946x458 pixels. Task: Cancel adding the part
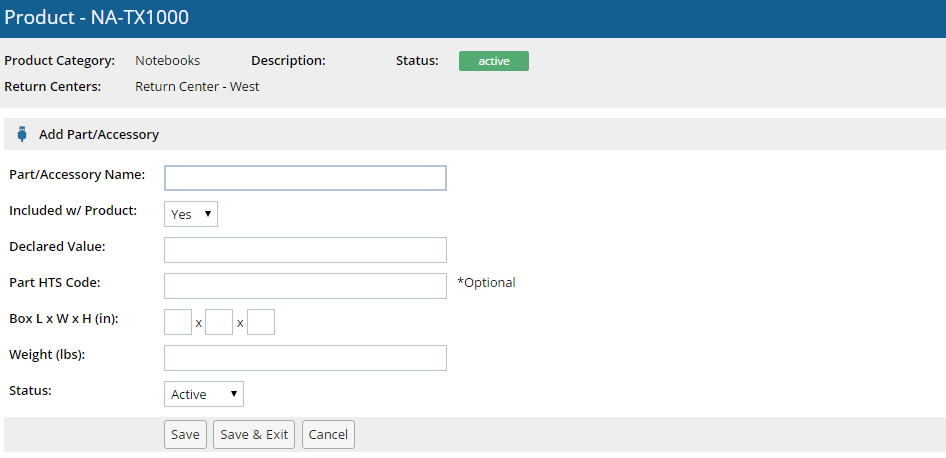pos(328,435)
